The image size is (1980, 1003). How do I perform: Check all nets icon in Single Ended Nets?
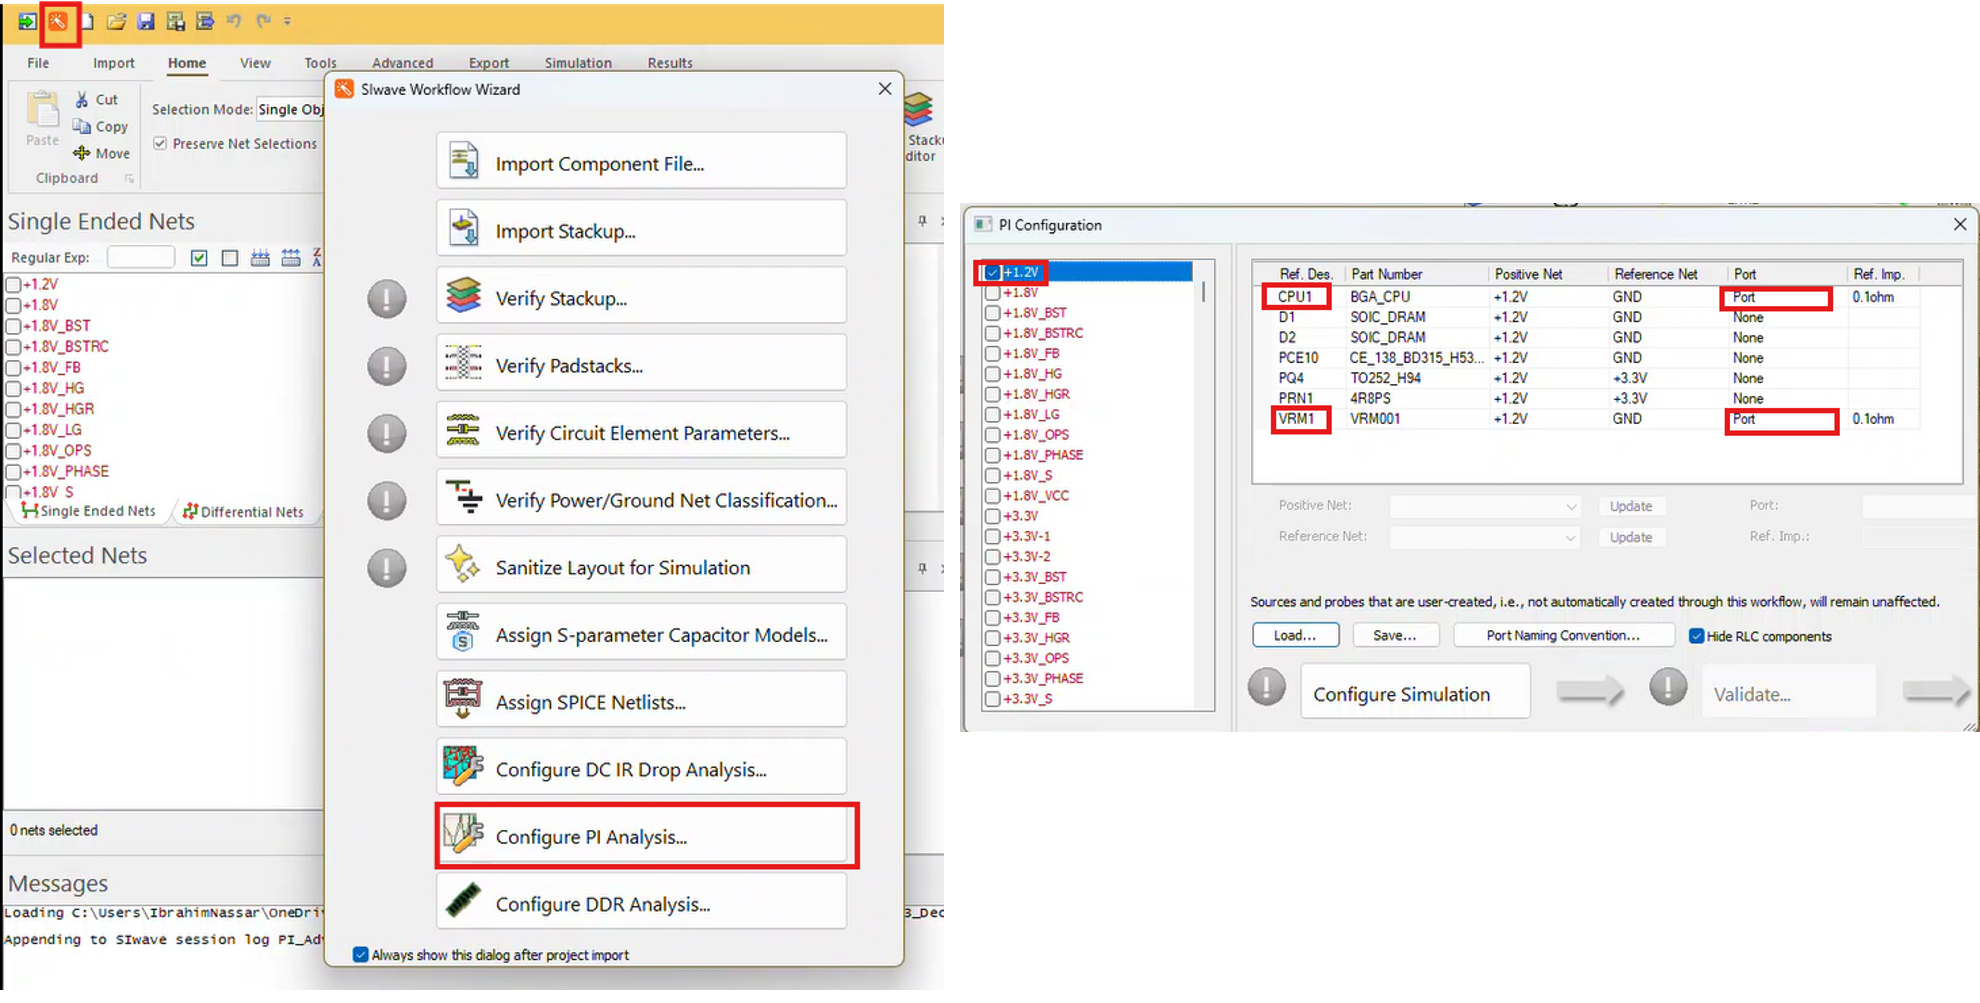[199, 258]
